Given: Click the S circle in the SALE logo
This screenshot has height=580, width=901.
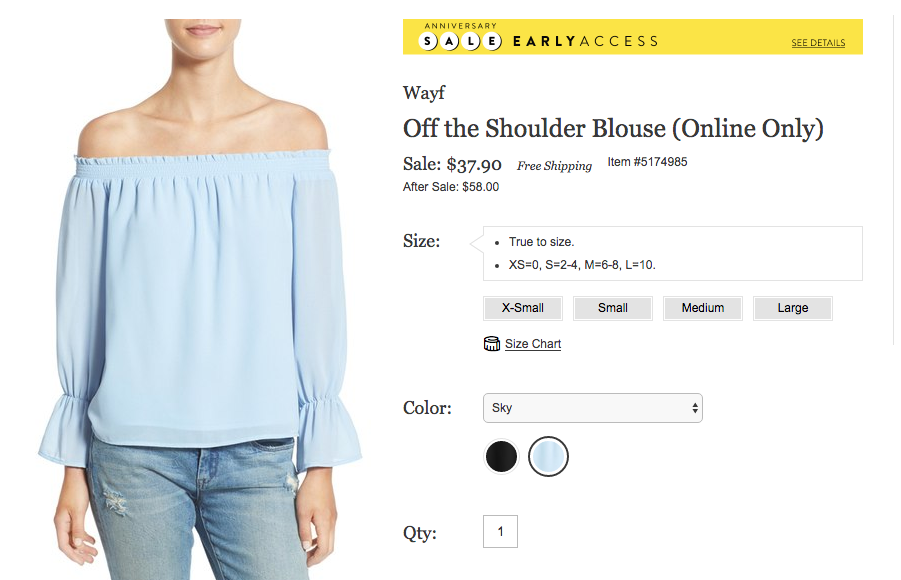Looking at the screenshot, I should coord(428,41).
